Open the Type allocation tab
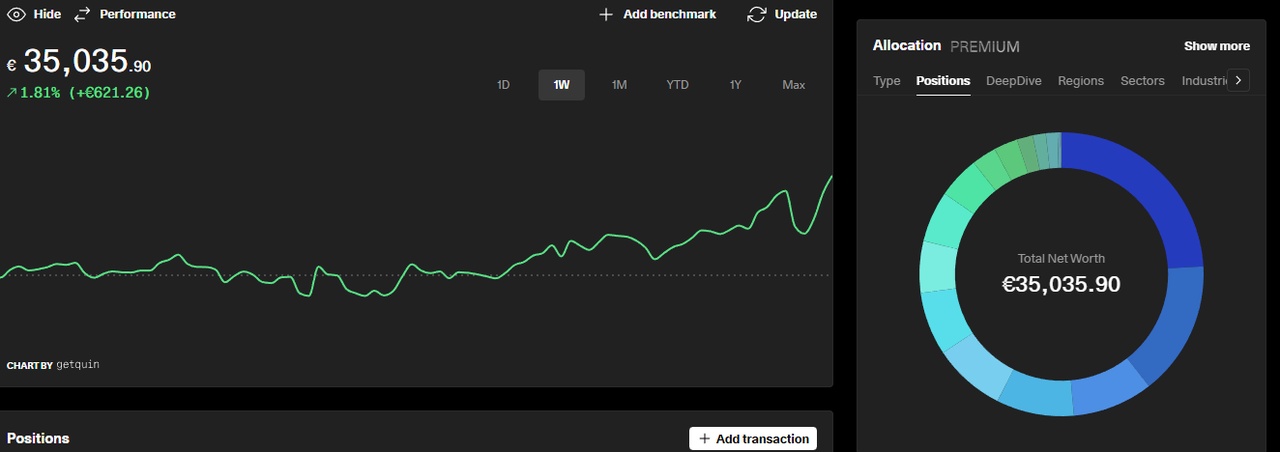 [886, 81]
